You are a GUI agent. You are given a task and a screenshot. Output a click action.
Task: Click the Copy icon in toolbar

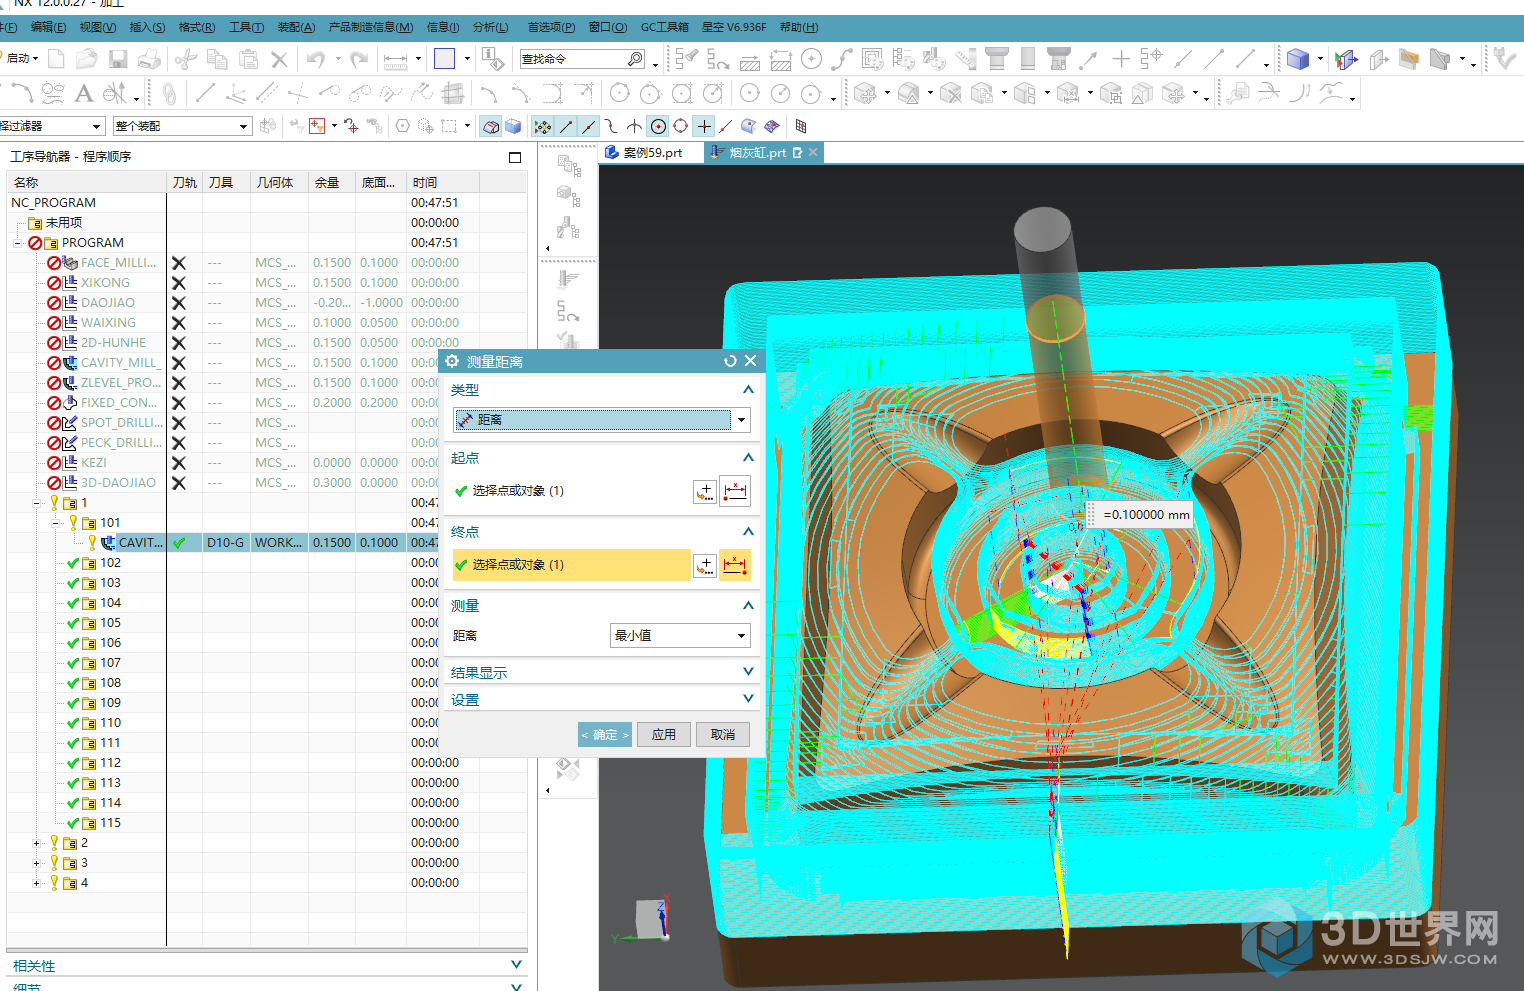pos(217,59)
